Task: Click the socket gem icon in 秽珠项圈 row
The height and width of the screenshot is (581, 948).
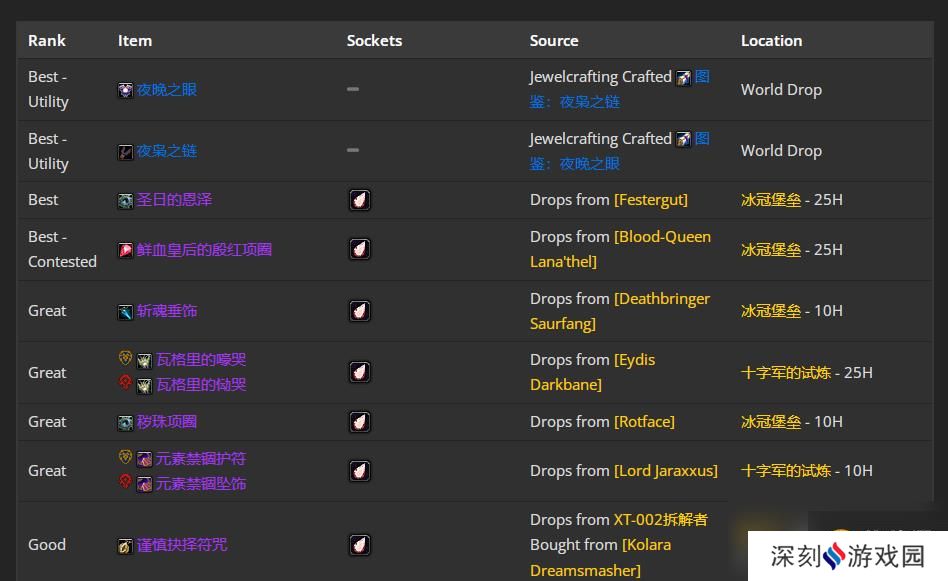Action: point(360,421)
